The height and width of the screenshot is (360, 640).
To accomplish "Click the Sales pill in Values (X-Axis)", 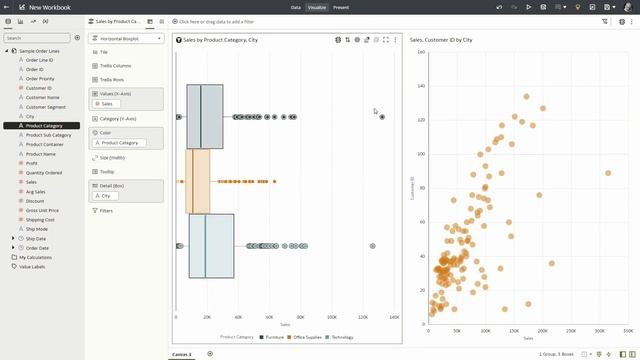I will (x=107, y=104).
